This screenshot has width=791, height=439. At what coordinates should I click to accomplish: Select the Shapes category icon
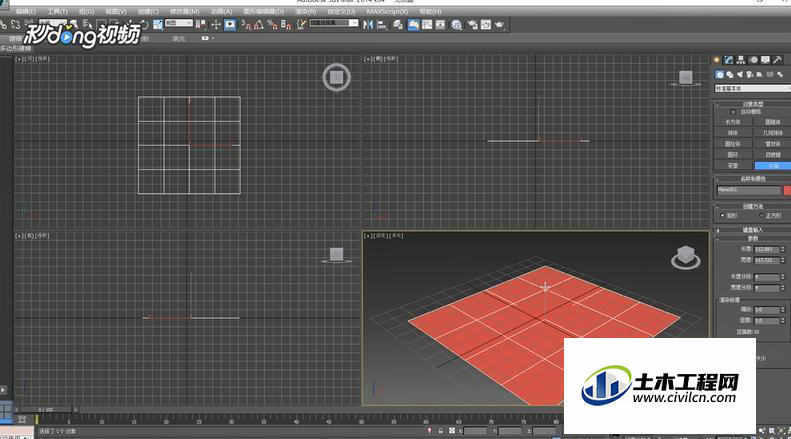(729, 75)
